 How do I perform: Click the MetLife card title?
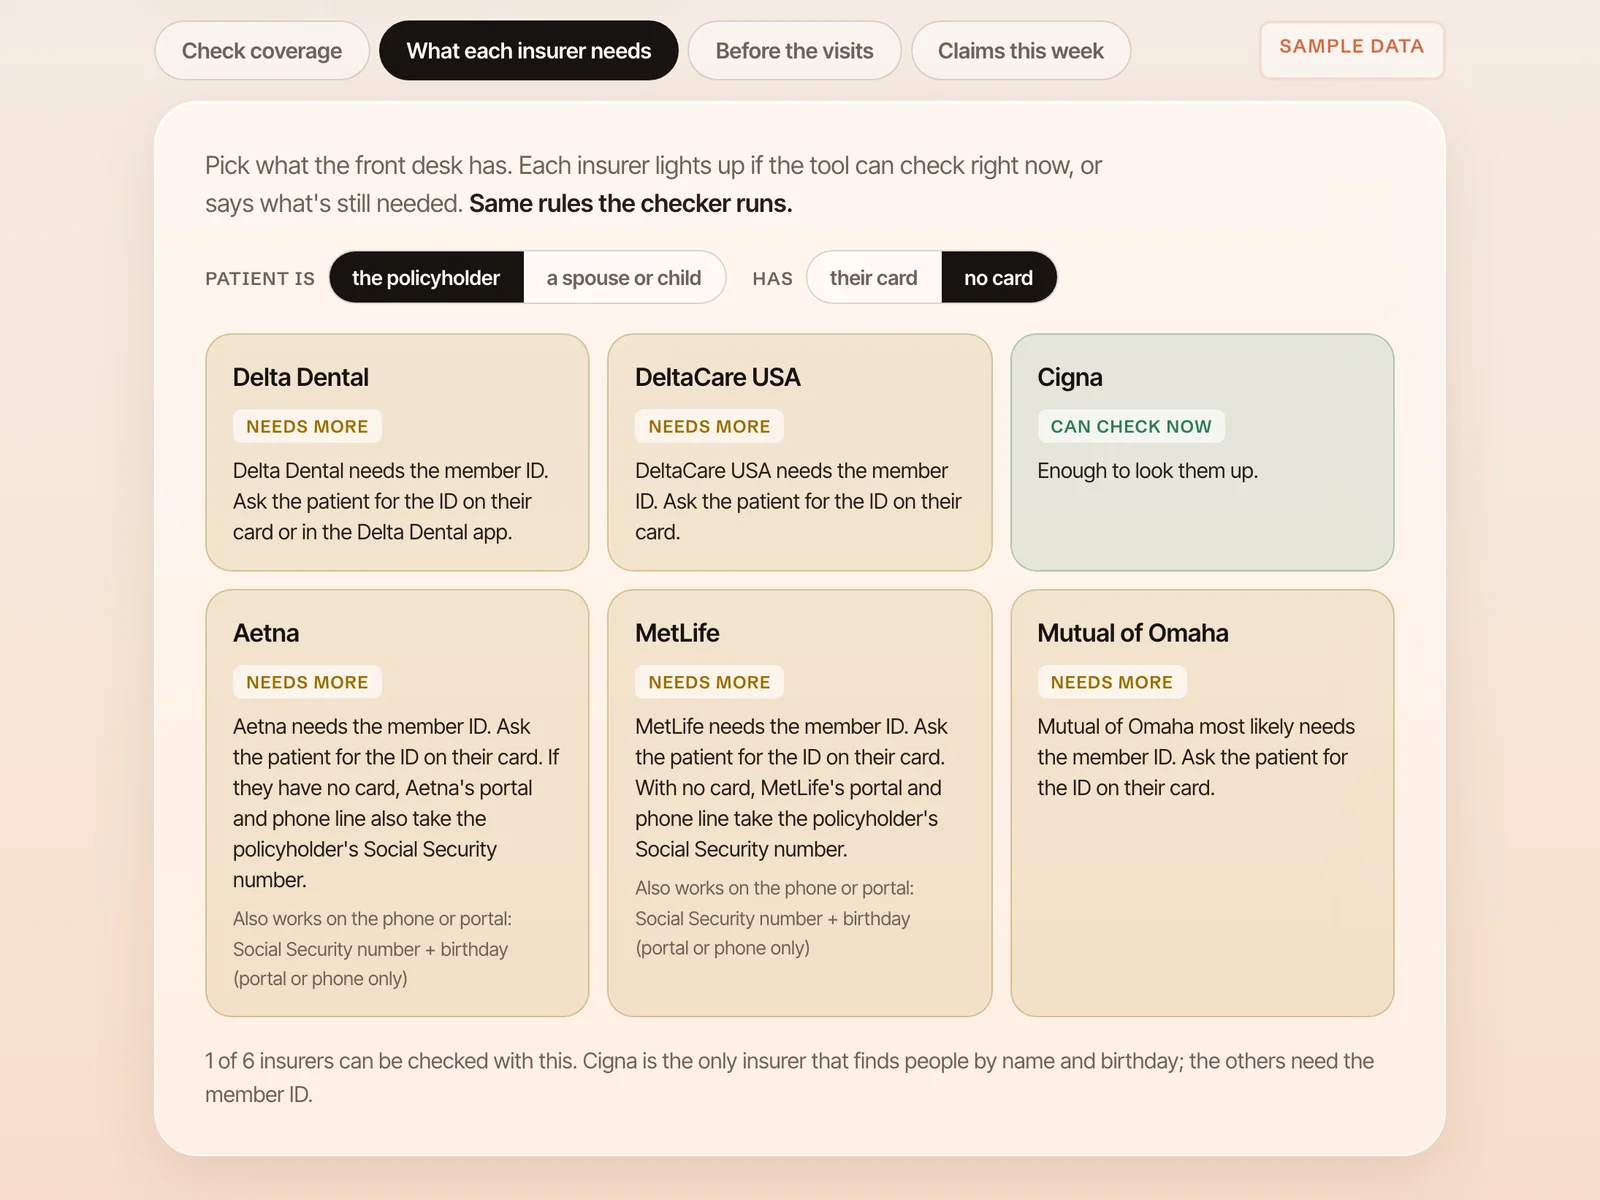click(677, 633)
